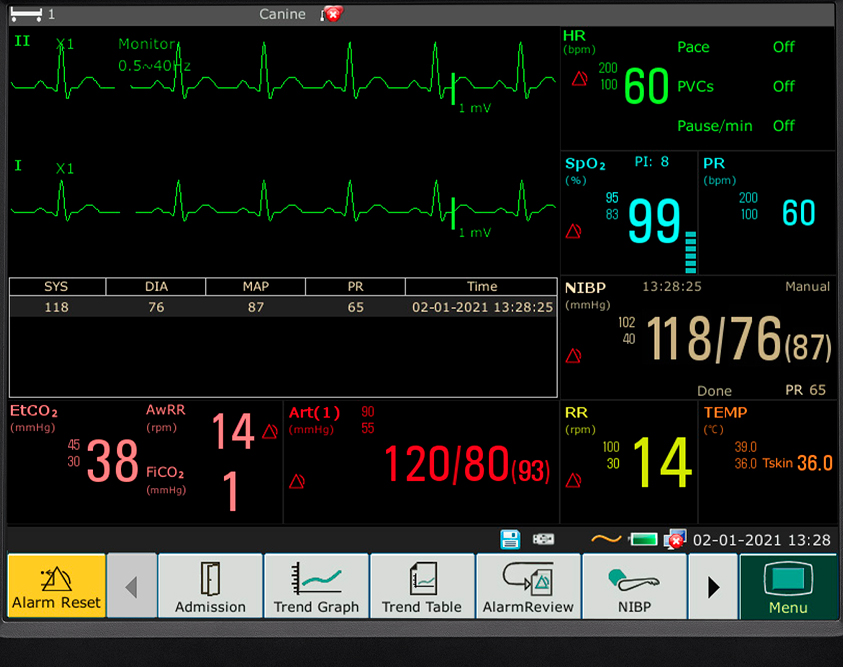The width and height of the screenshot is (843, 667).
Task: Select the Canine patient type label
Action: (x=282, y=14)
